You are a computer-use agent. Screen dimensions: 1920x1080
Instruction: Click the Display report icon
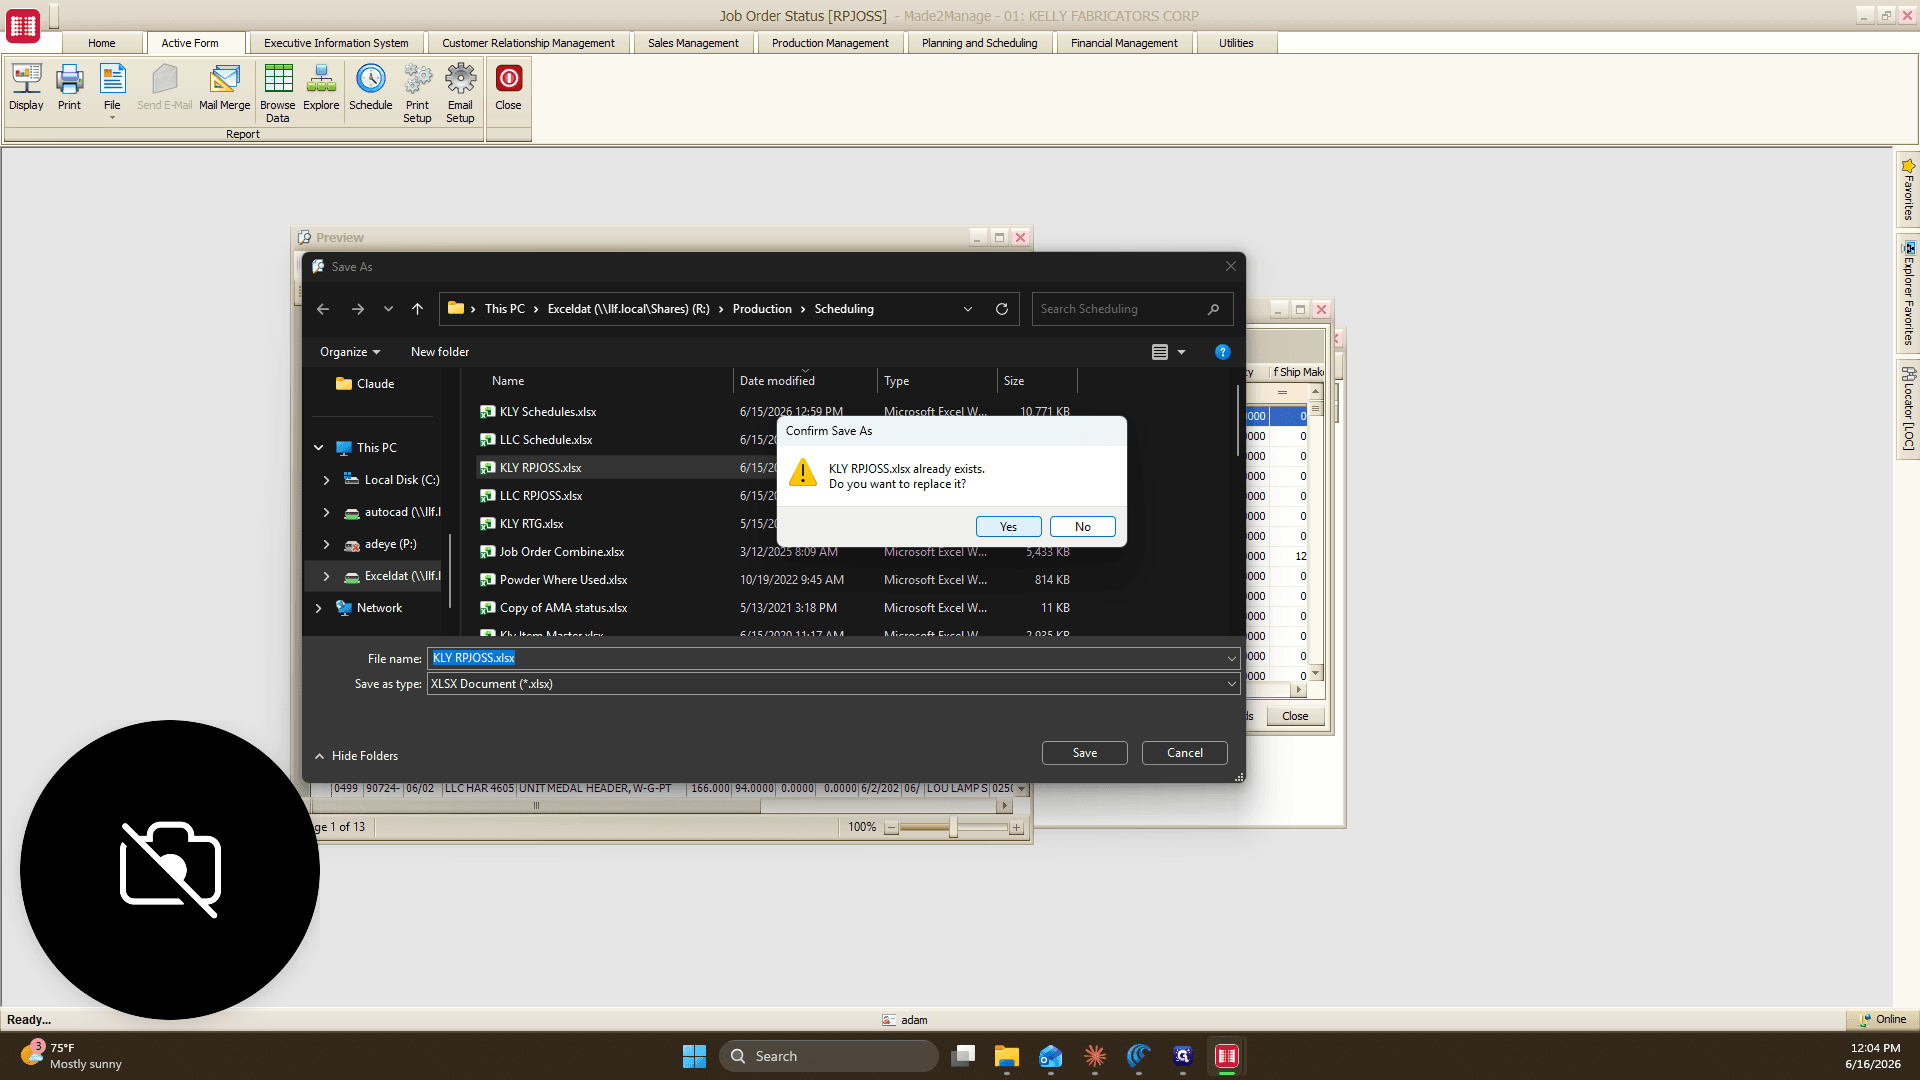(x=26, y=87)
